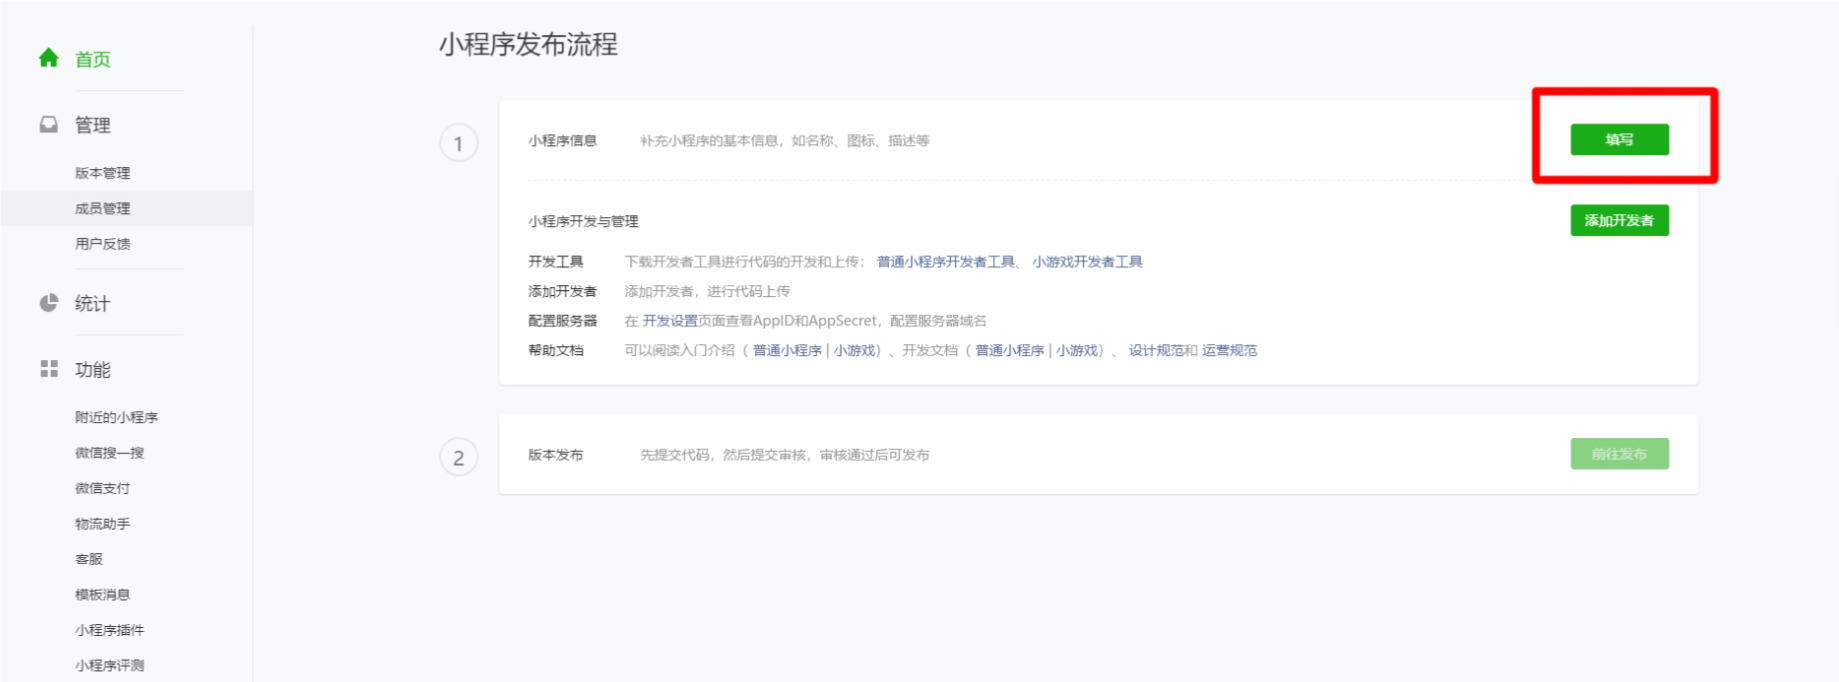The width and height of the screenshot is (1839, 682).
Task: Follow the 开发设置 link
Action: point(670,321)
